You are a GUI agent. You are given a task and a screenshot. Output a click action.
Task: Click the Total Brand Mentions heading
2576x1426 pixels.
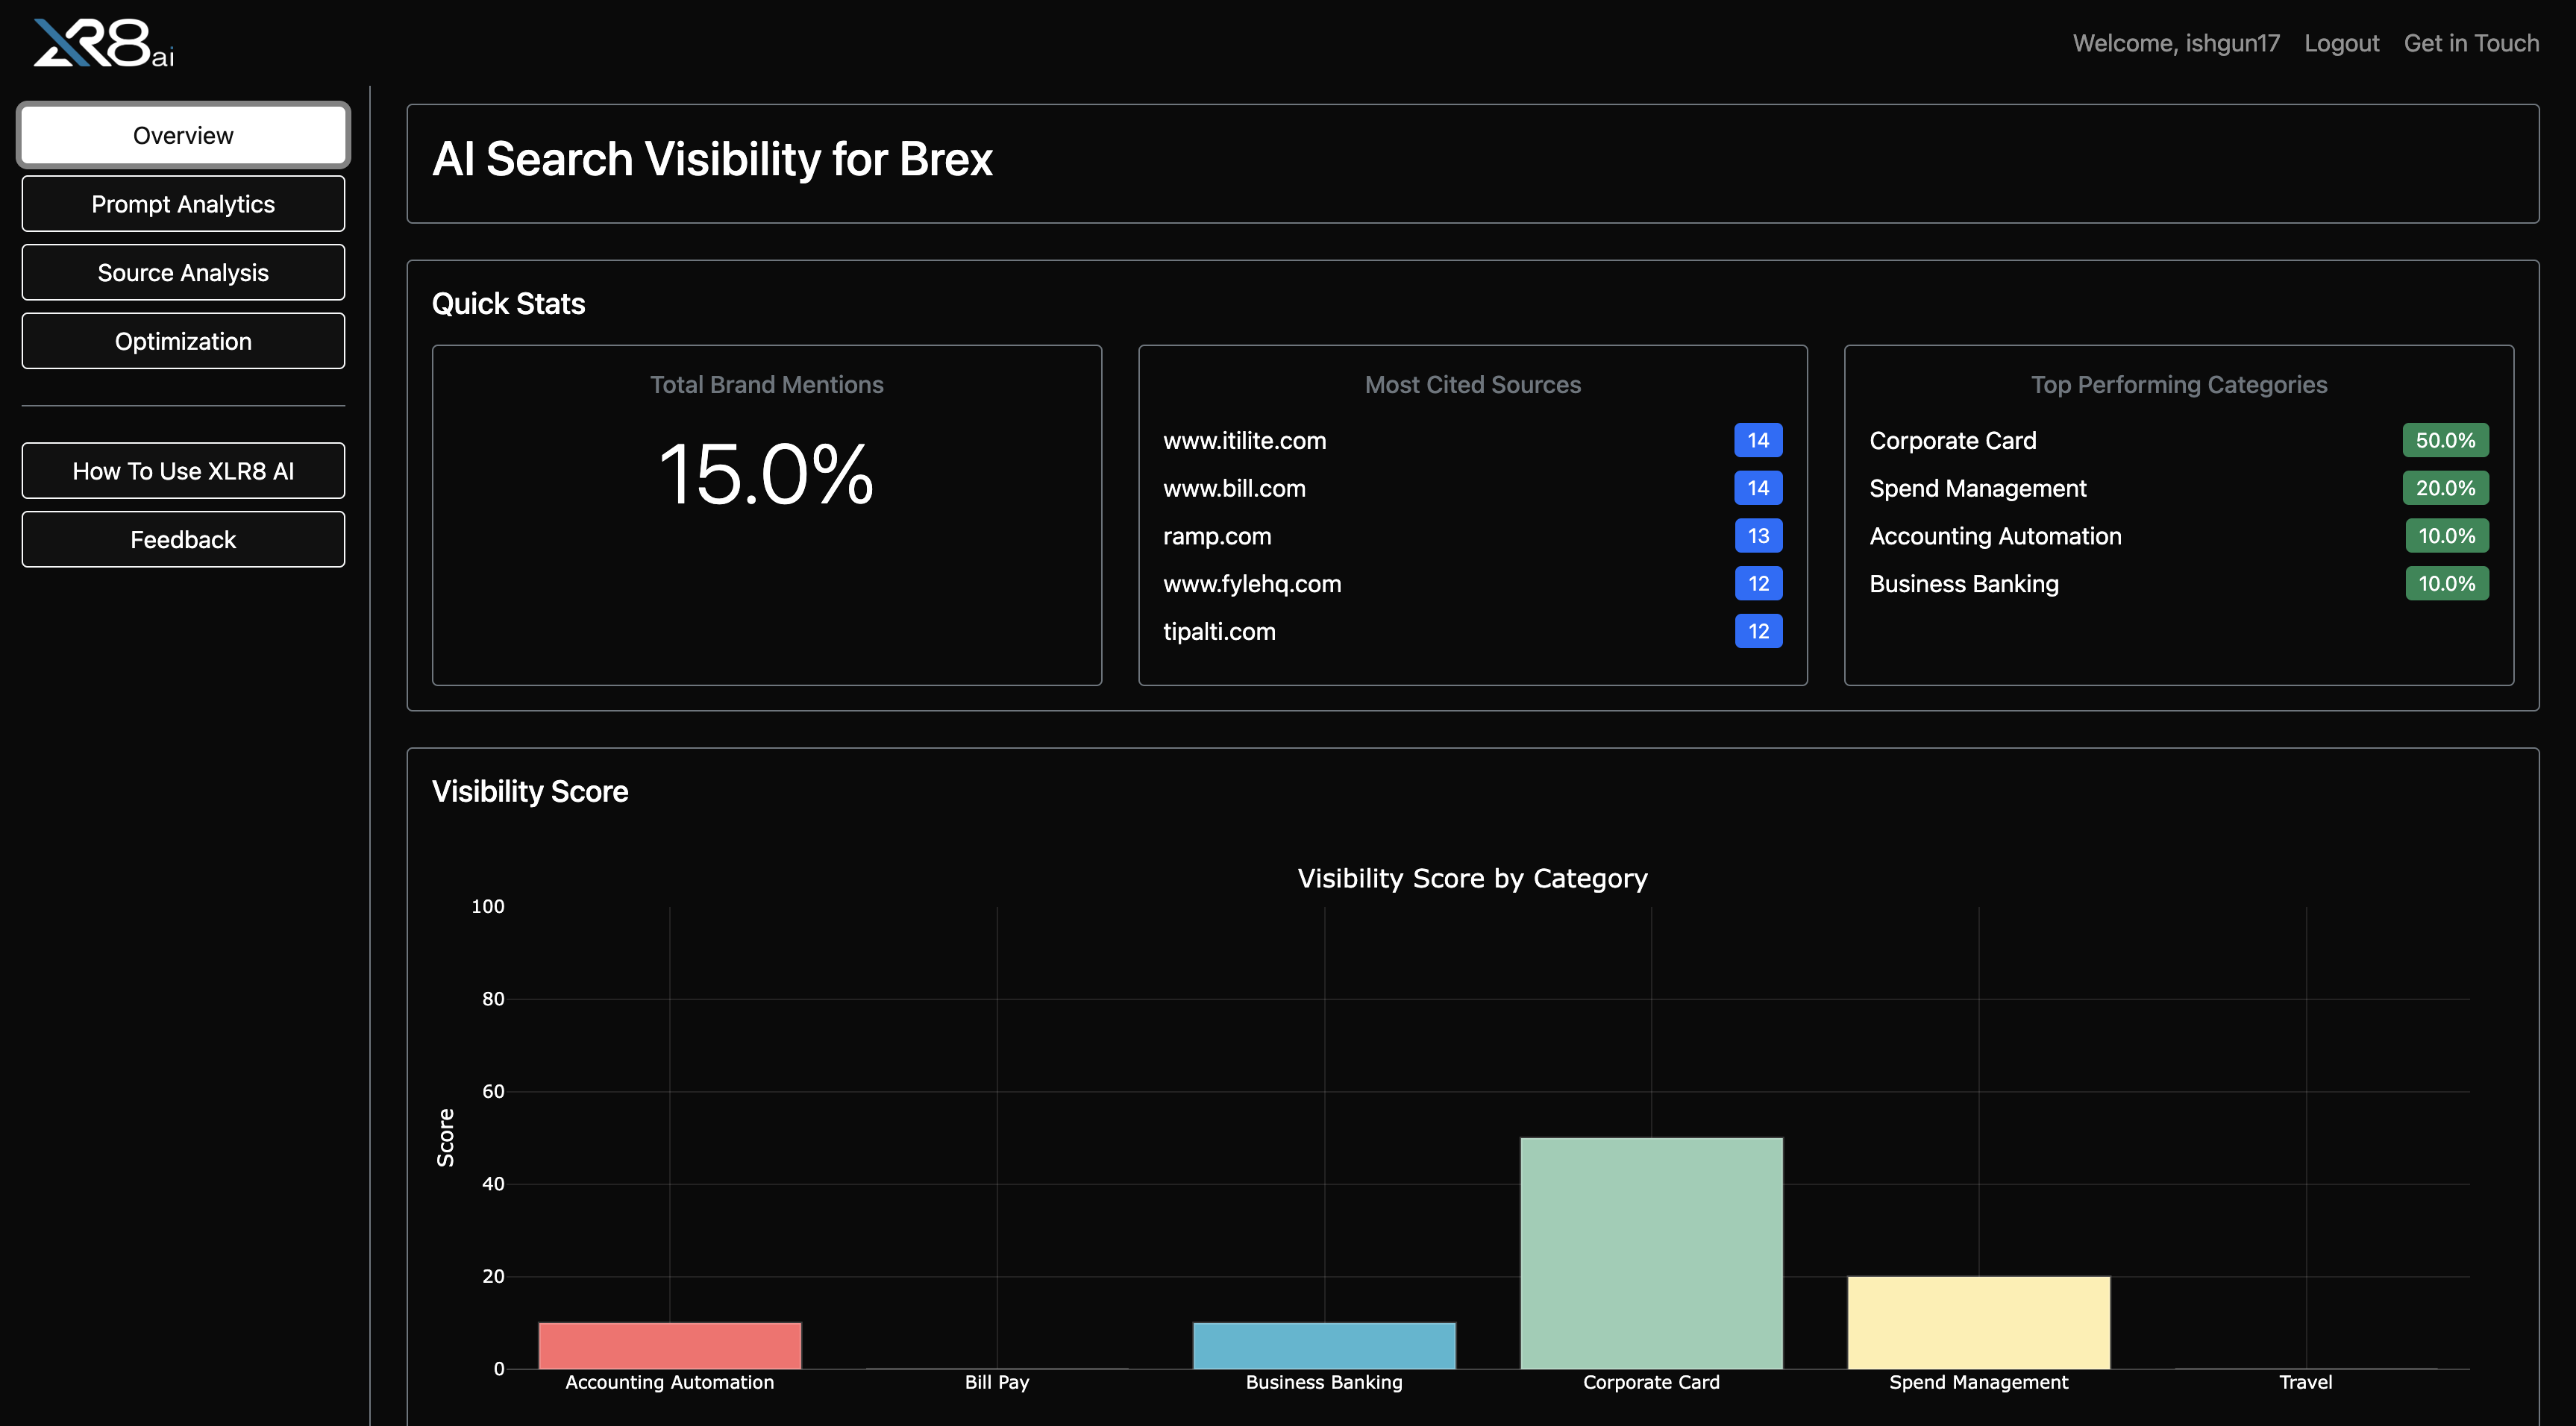click(x=766, y=385)
